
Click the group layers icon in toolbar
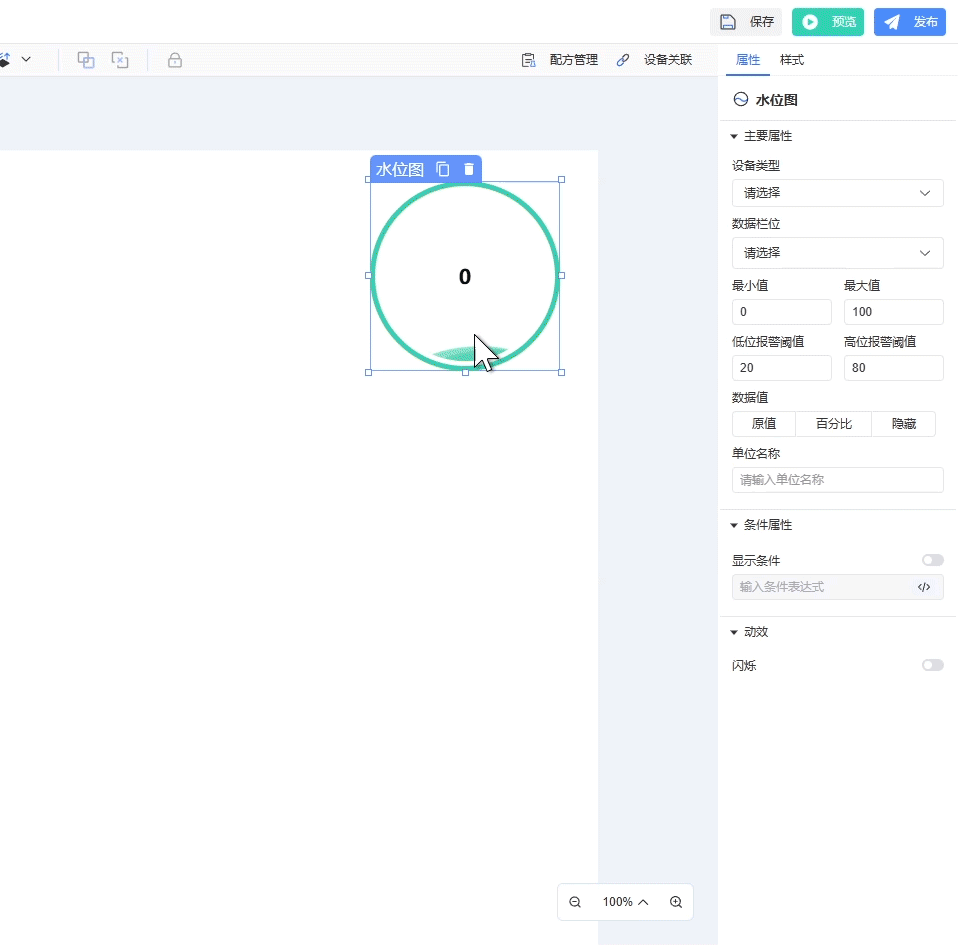(x=86, y=60)
